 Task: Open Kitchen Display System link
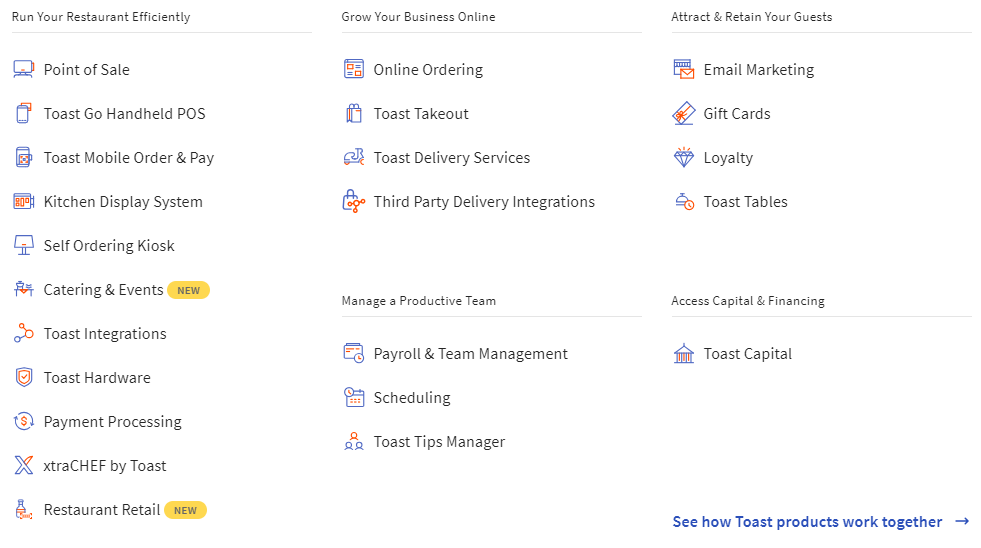point(123,201)
